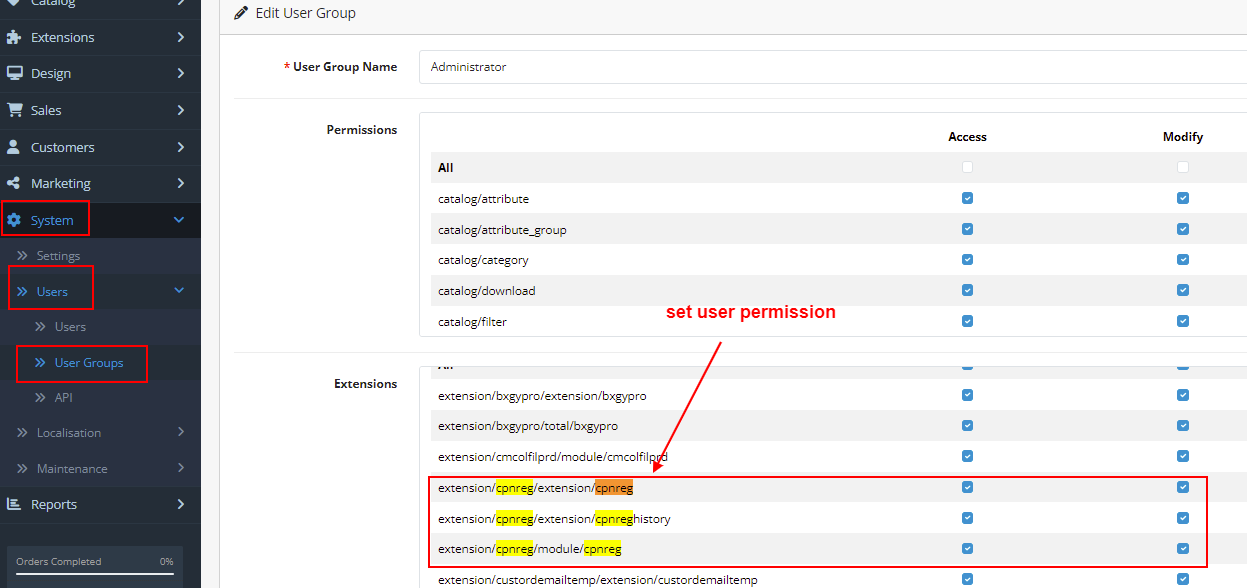Click the catalog/attribute permission row label
1247x588 pixels.
[484, 199]
